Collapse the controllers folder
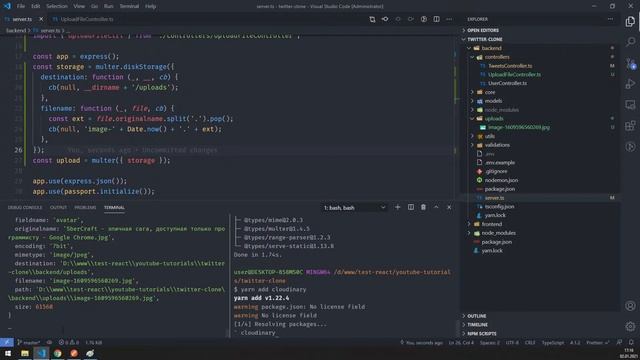 (x=497, y=57)
